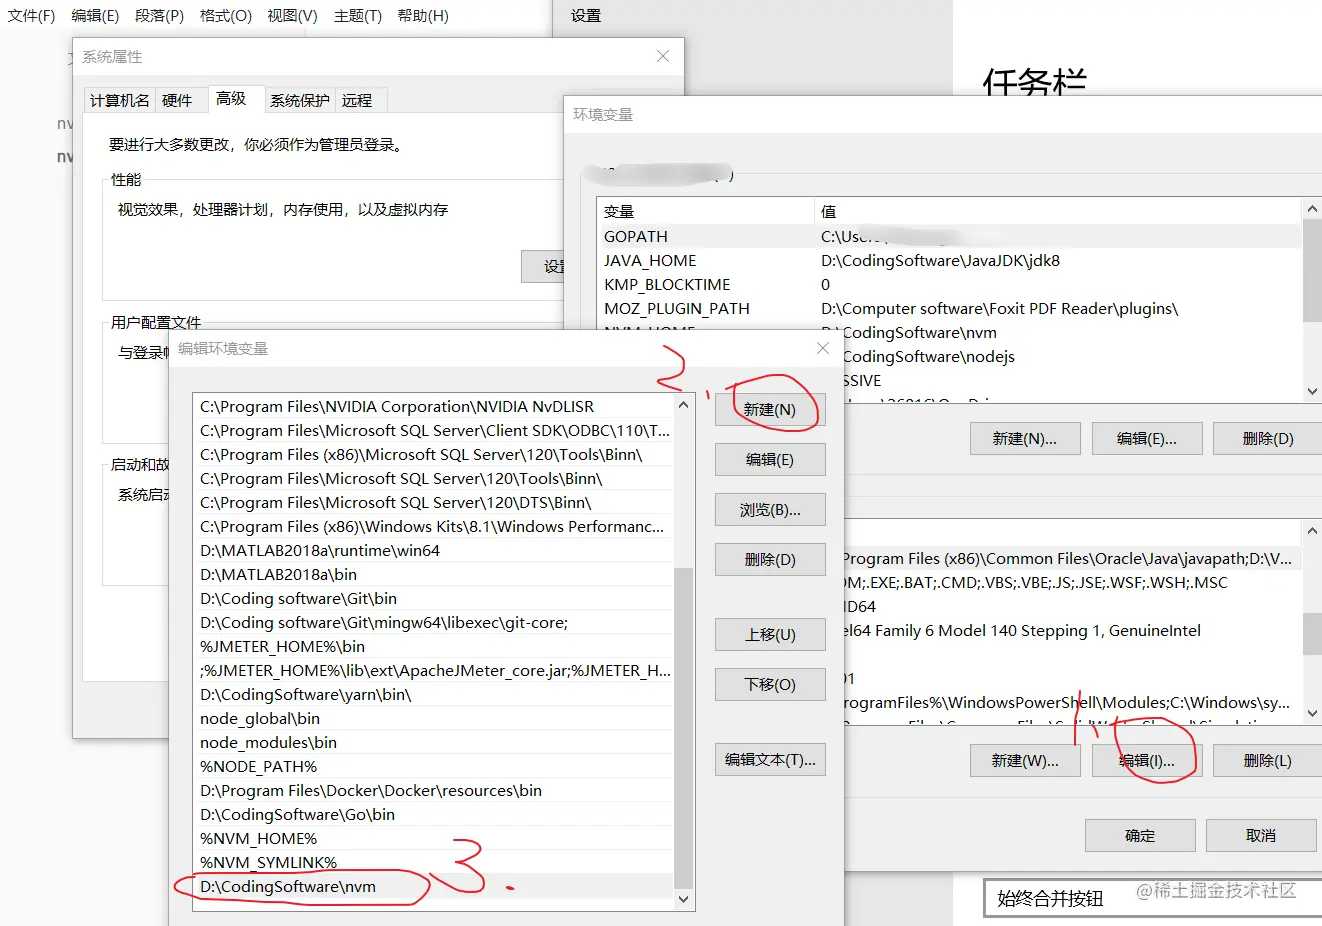Image resolution: width=1322 pixels, height=926 pixels.
Task: Select Git\mingw64\libexec\git-core entry
Action: [x=434, y=623]
